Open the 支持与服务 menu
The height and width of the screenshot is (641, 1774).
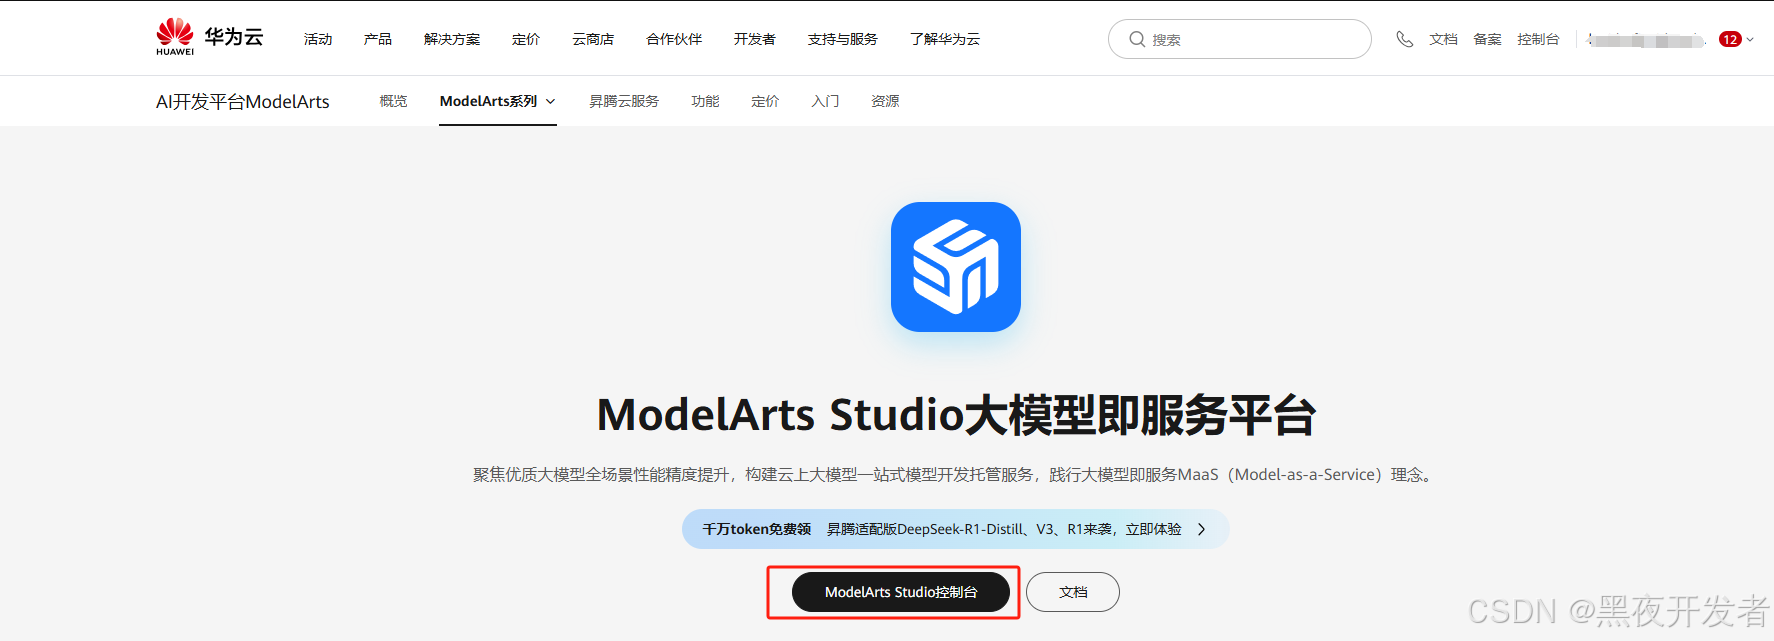pyautogui.click(x=843, y=39)
